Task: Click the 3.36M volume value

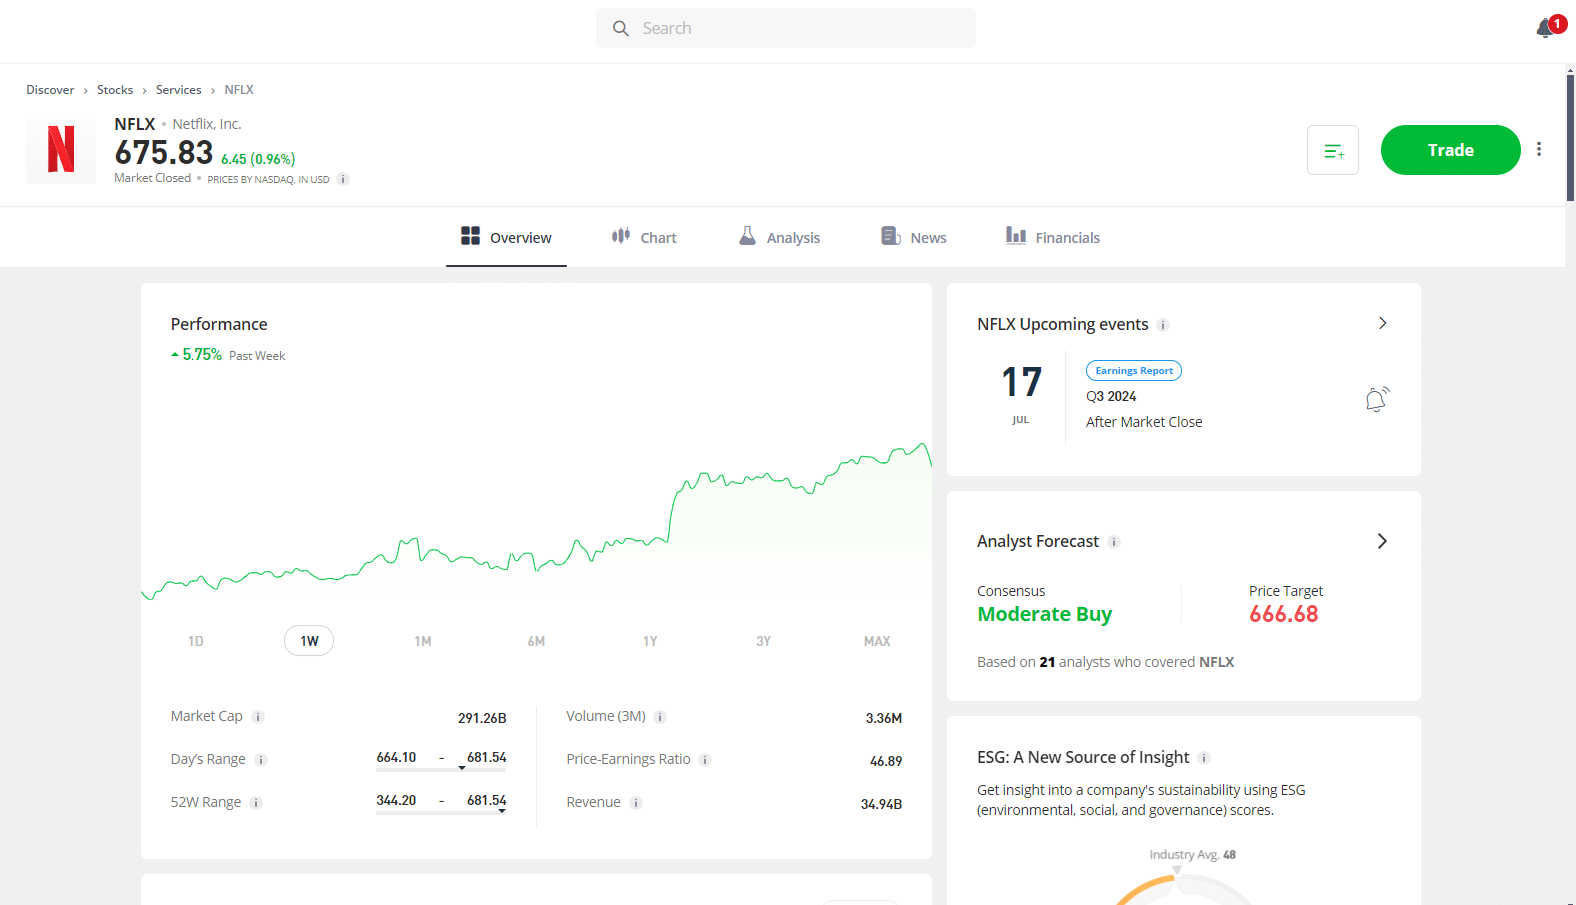Action: point(884,718)
